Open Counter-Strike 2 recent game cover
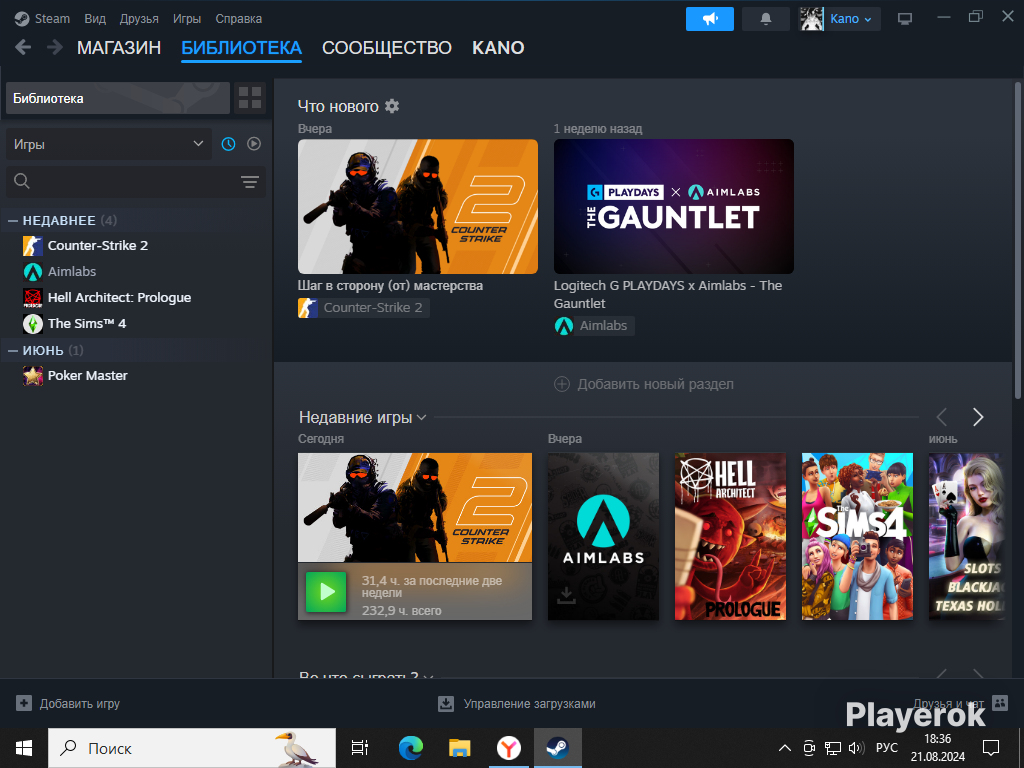1024x768 pixels. 415,507
